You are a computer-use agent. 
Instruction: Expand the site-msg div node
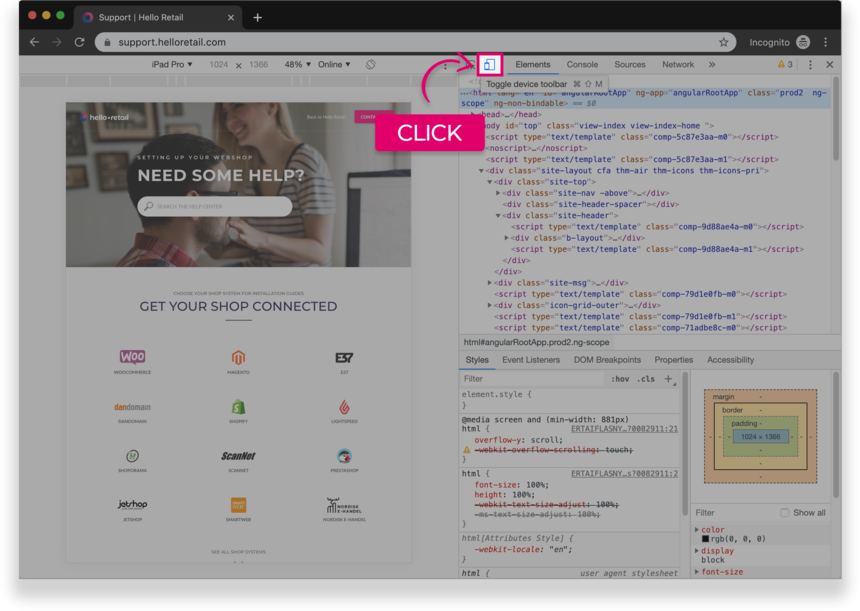pos(490,283)
